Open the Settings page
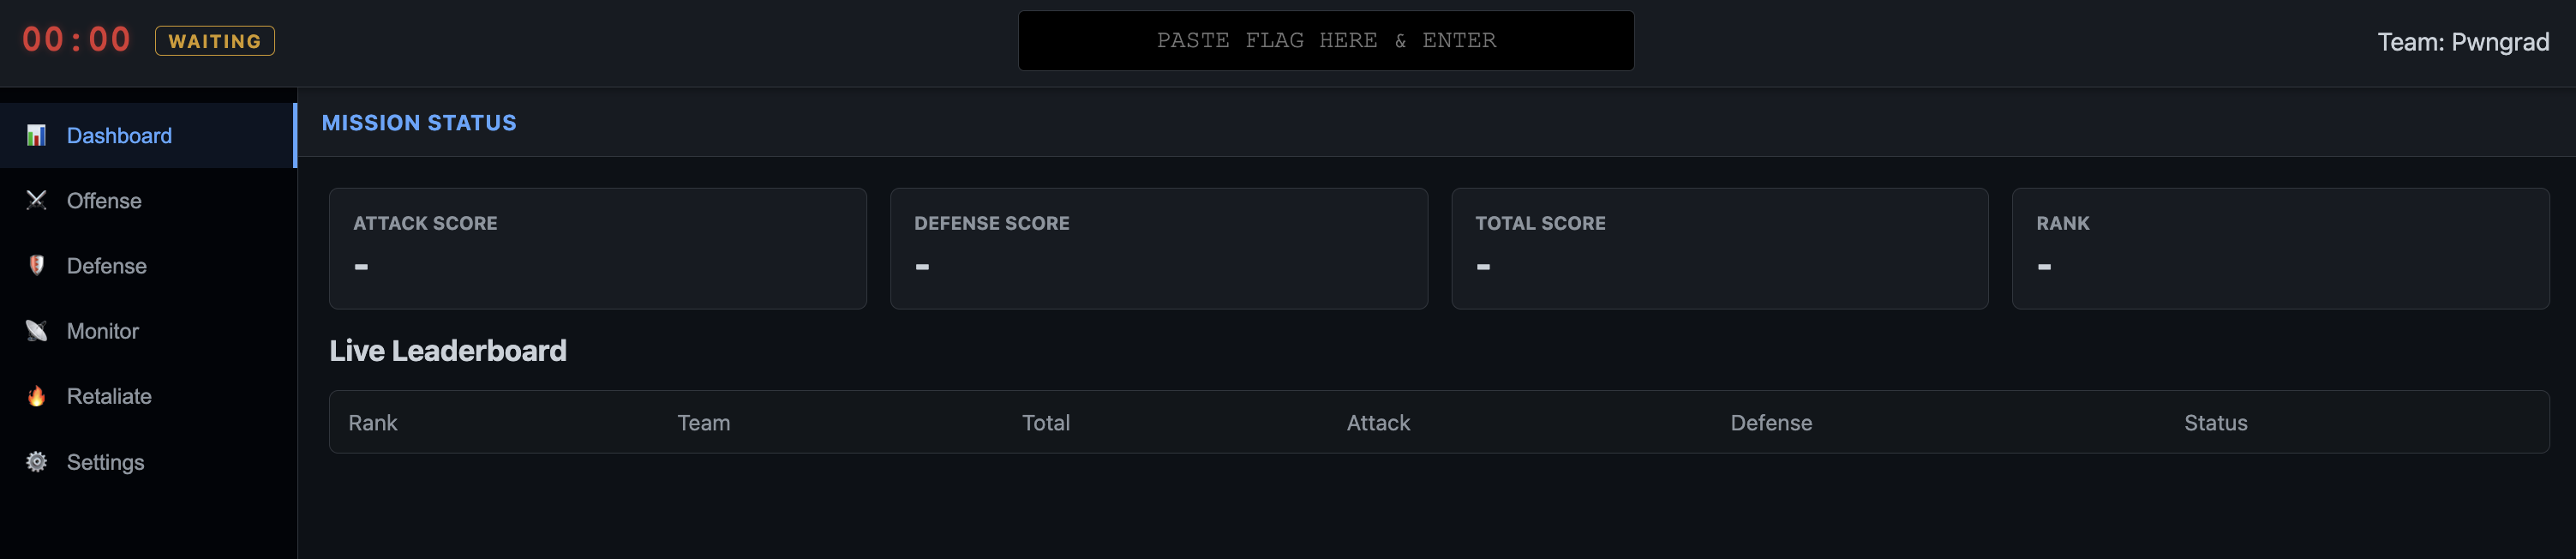Screen dimensions: 2576x559 [x=106, y=462]
